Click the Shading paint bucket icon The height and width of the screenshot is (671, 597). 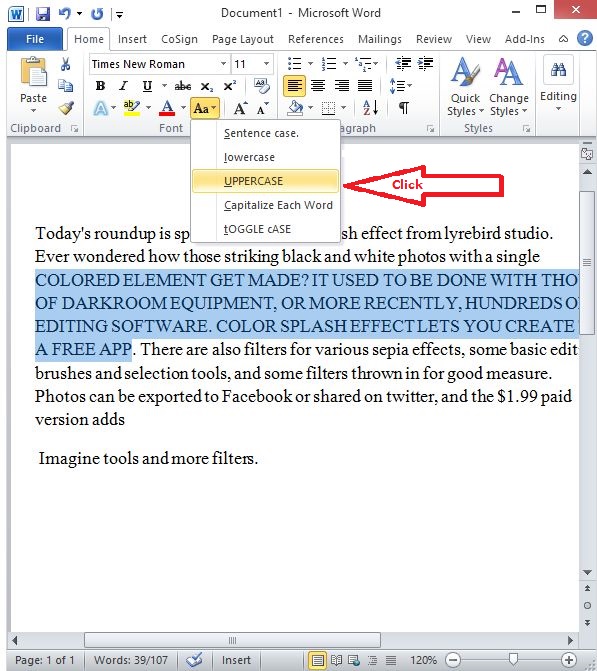[295, 108]
